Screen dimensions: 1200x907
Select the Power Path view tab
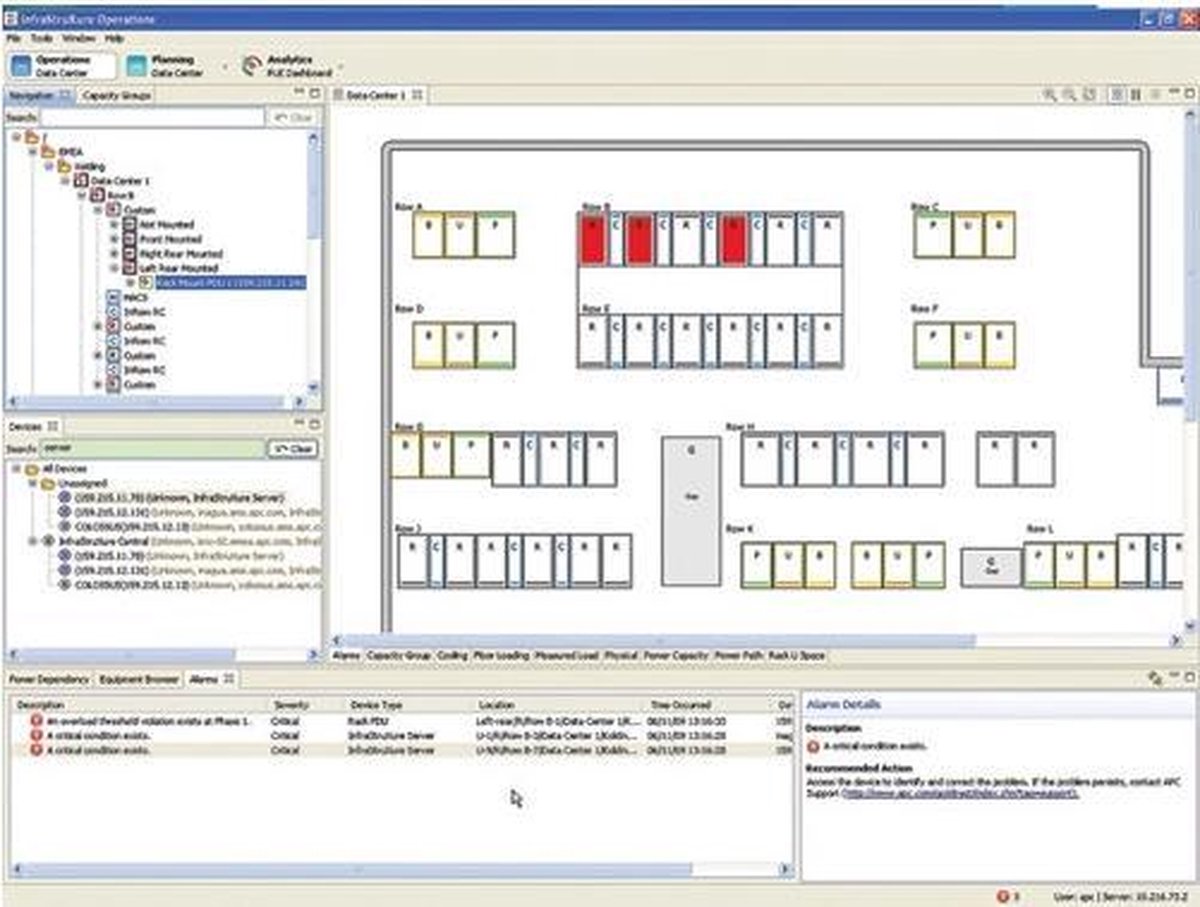[738, 655]
